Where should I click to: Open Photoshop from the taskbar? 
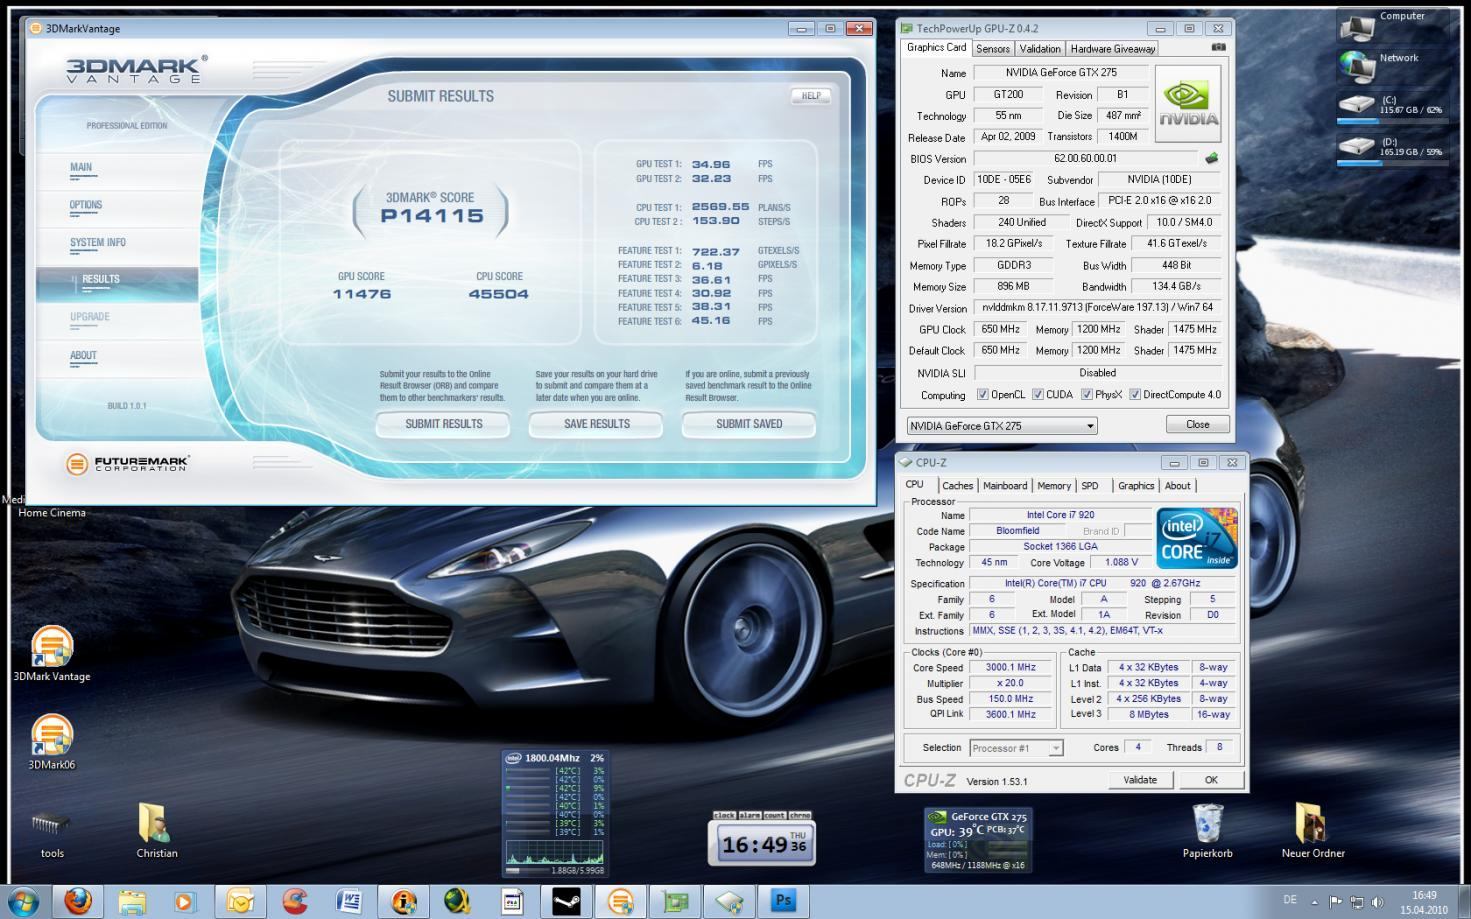click(x=783, y=901)
